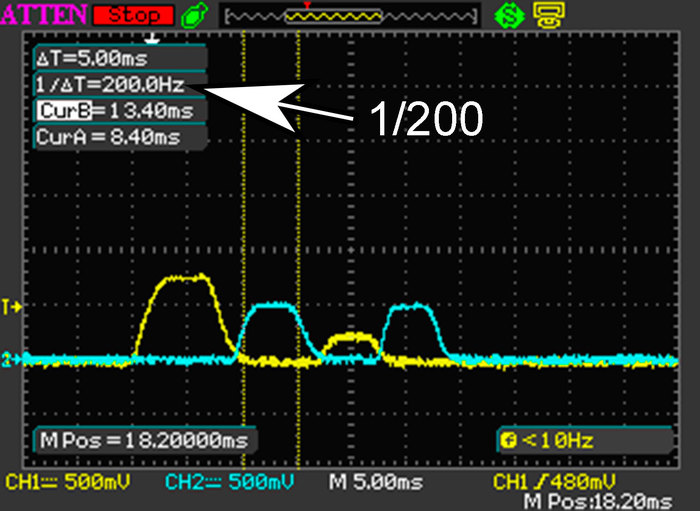The height and width of the screenshot is (511, 700).
Task: Click the ATTEN brand logo
Action: pyautogui.click(x=44, y=14)
